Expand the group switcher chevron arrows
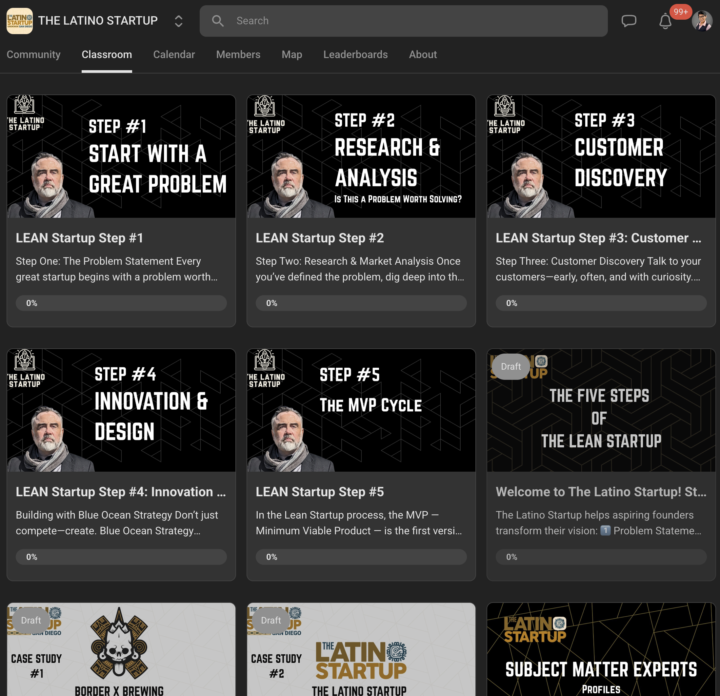Screen dimensions: 720x696 point(179,21)
